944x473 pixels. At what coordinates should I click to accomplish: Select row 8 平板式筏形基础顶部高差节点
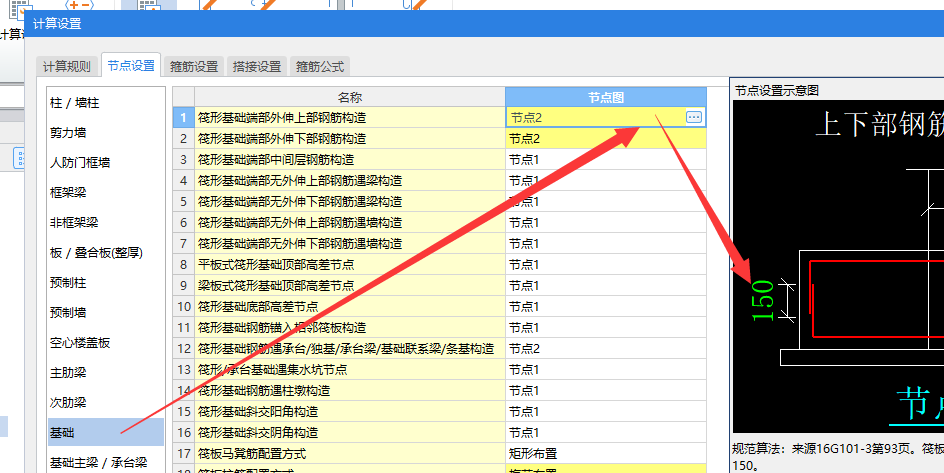tap(350, 265)
